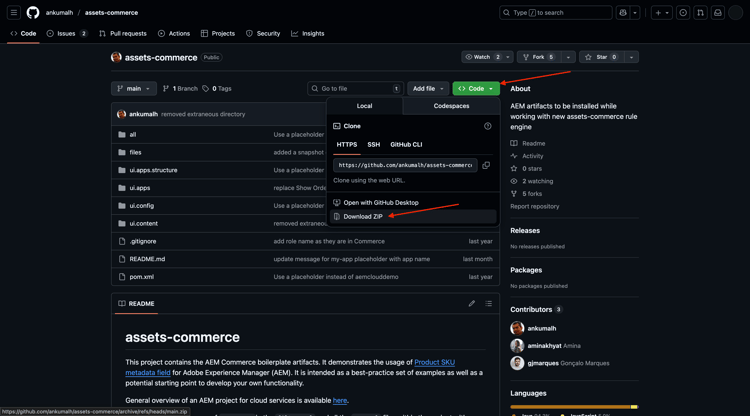Switch to the Codespaces tab in popup
This screenshot has height=416, width=750.
point(451,106)
